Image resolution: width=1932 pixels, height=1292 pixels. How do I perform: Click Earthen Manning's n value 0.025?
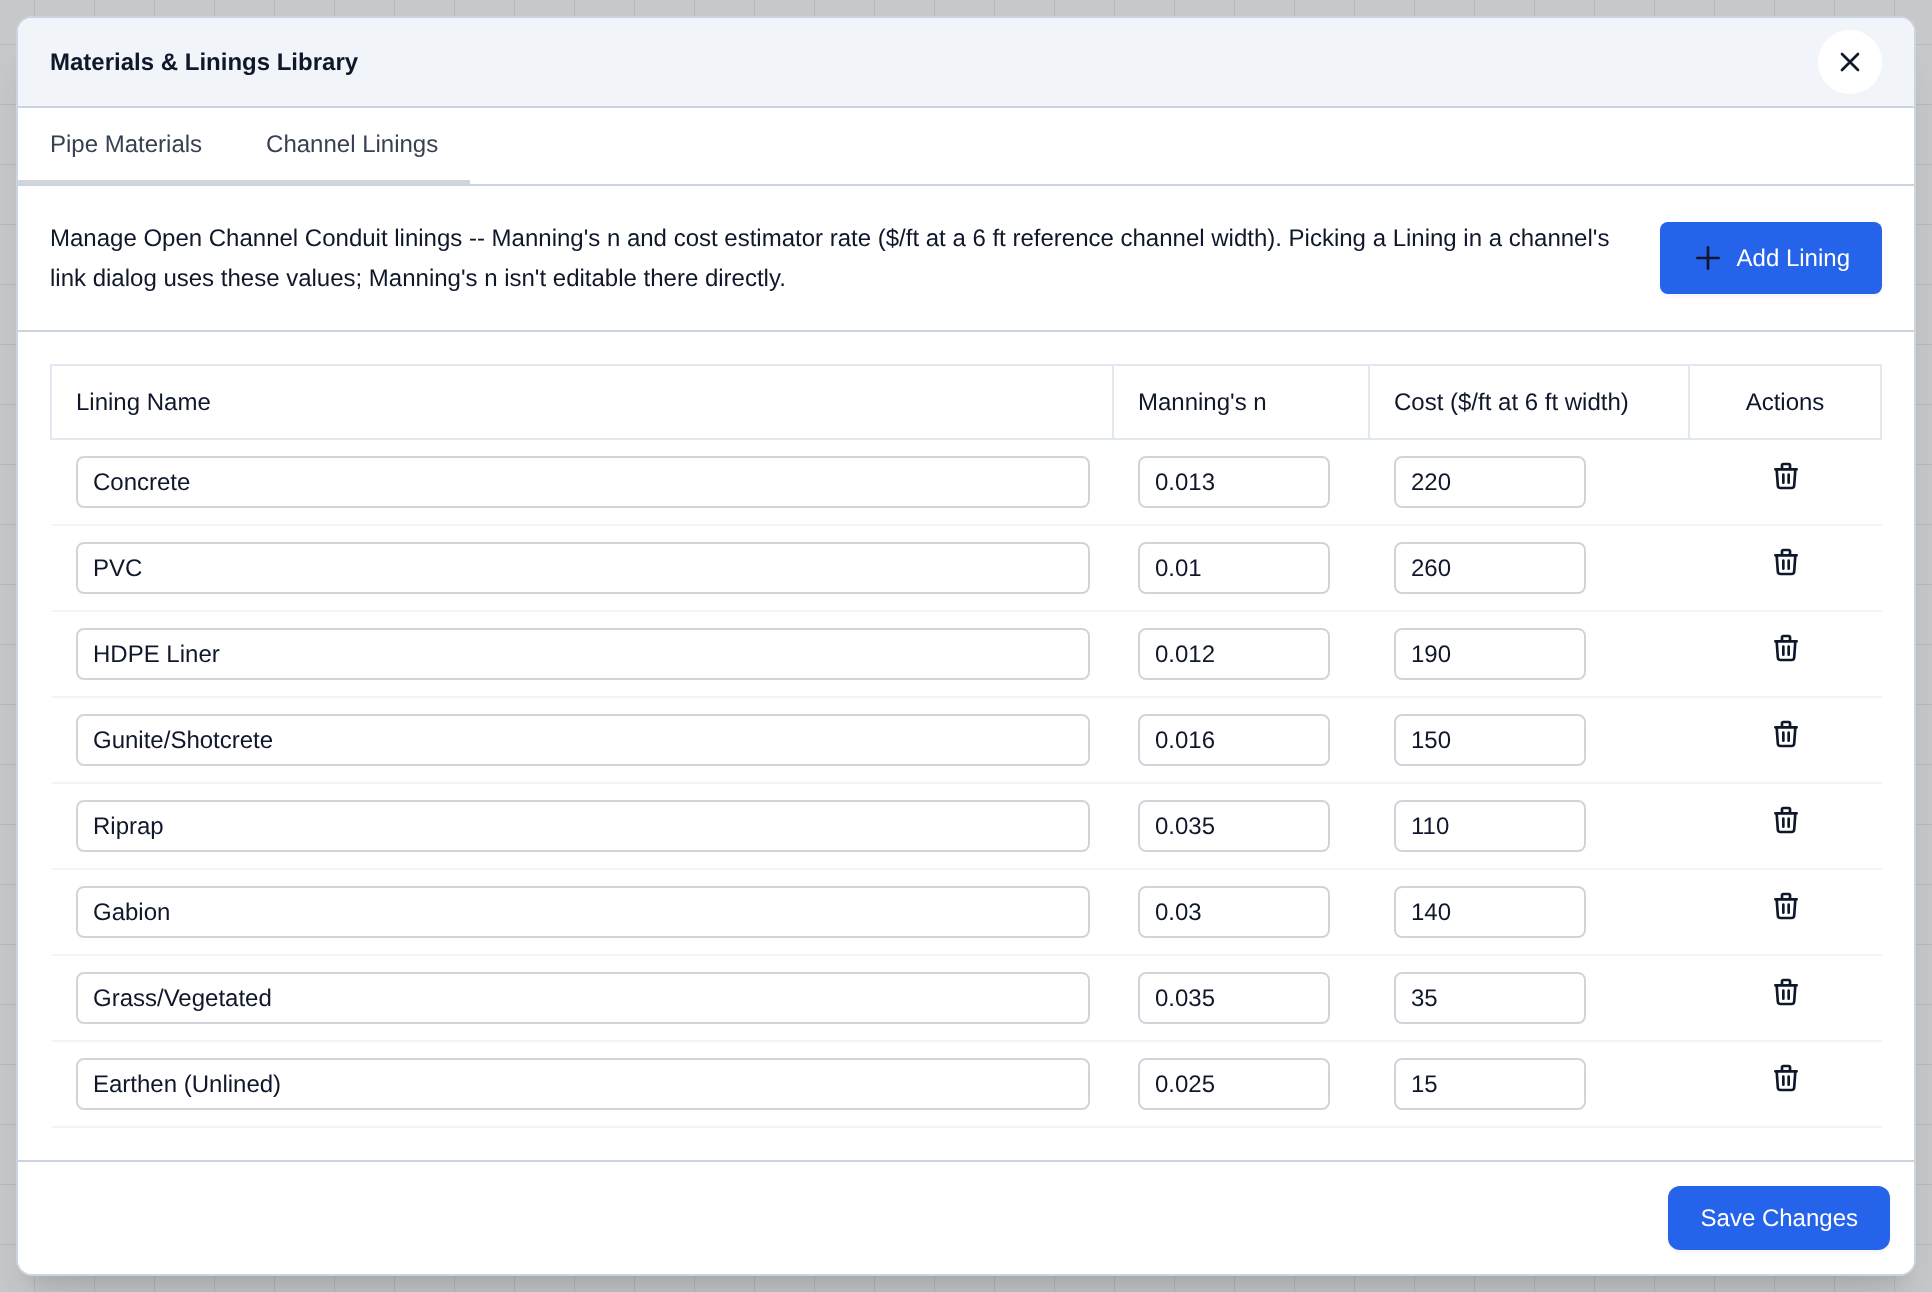pyautogui.click(x=1233, y=1084)
